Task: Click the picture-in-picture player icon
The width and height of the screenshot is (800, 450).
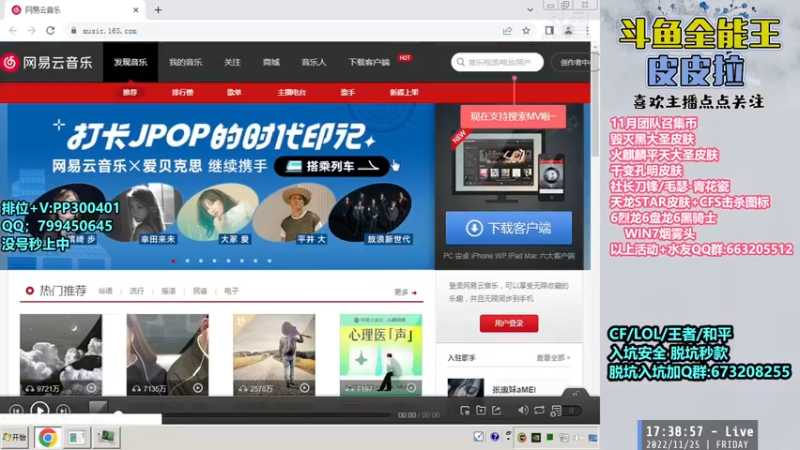Action: pos(465,410)
